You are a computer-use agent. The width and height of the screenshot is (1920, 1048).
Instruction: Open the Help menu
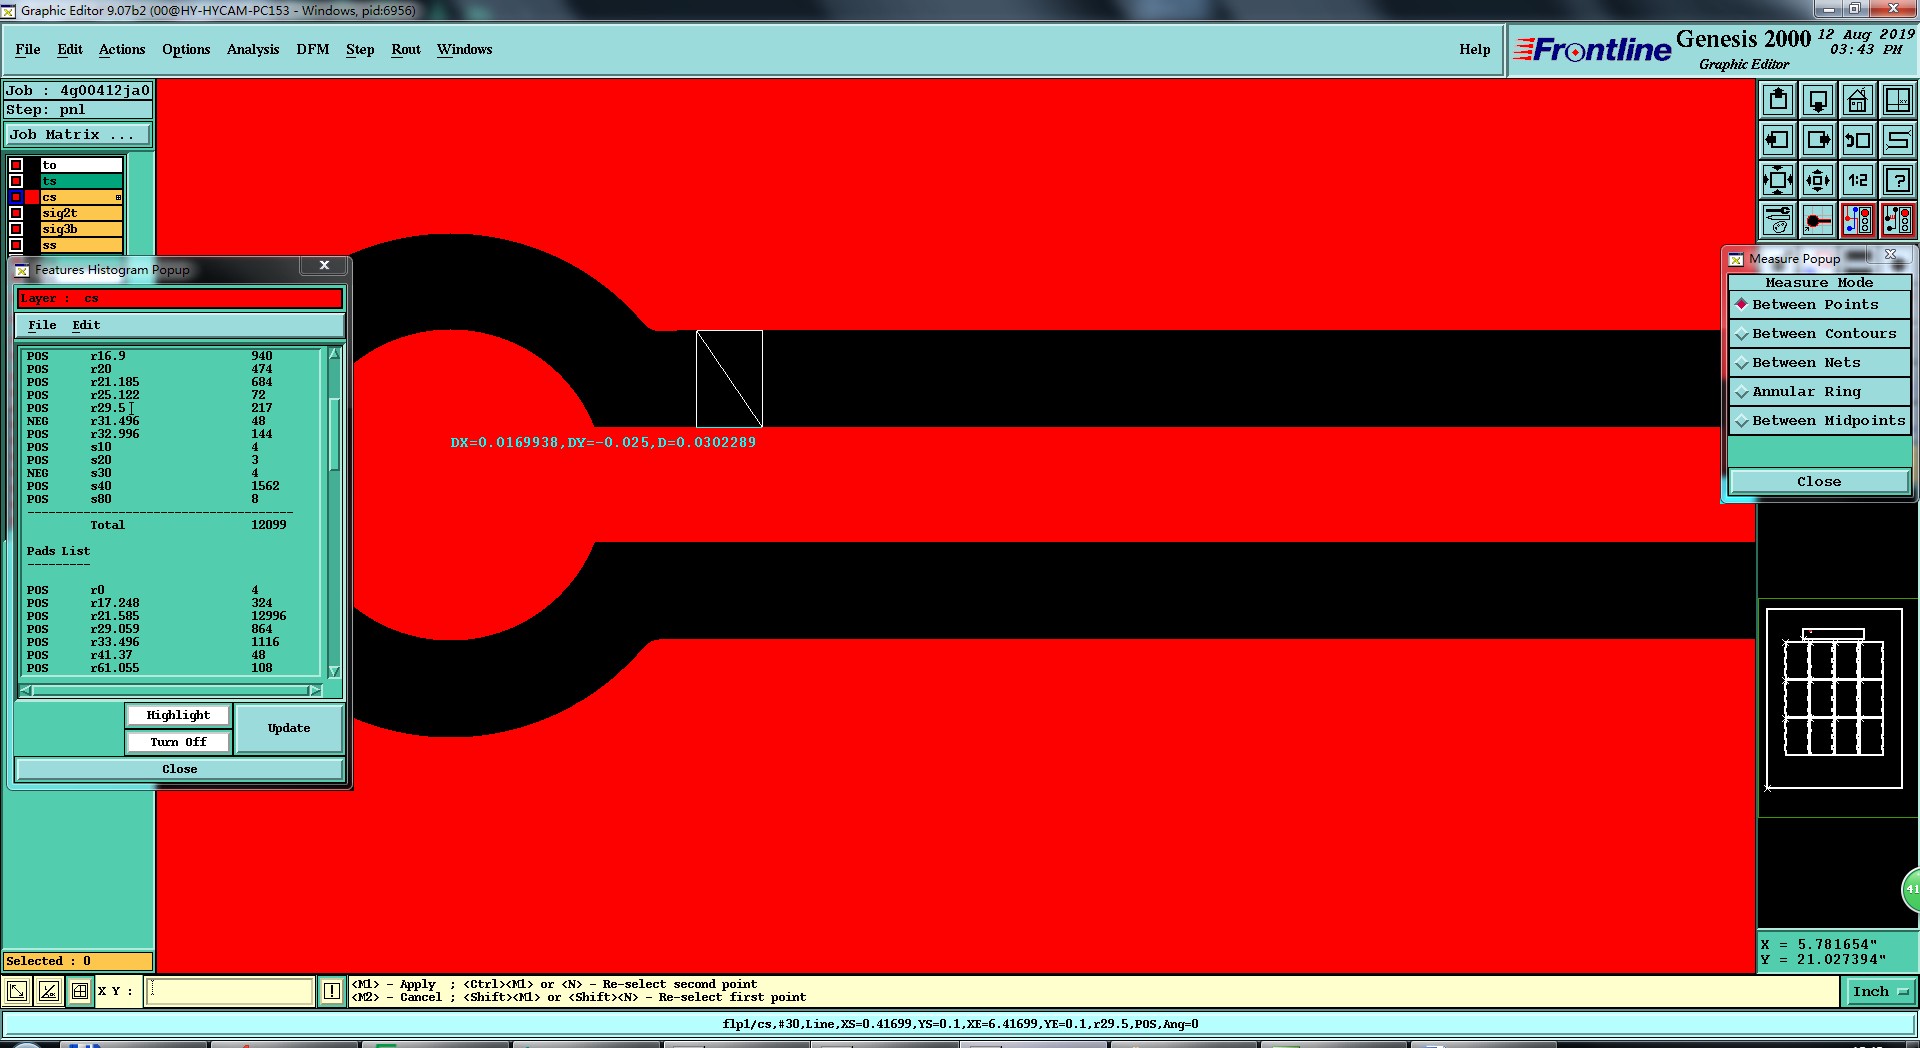1475,50
